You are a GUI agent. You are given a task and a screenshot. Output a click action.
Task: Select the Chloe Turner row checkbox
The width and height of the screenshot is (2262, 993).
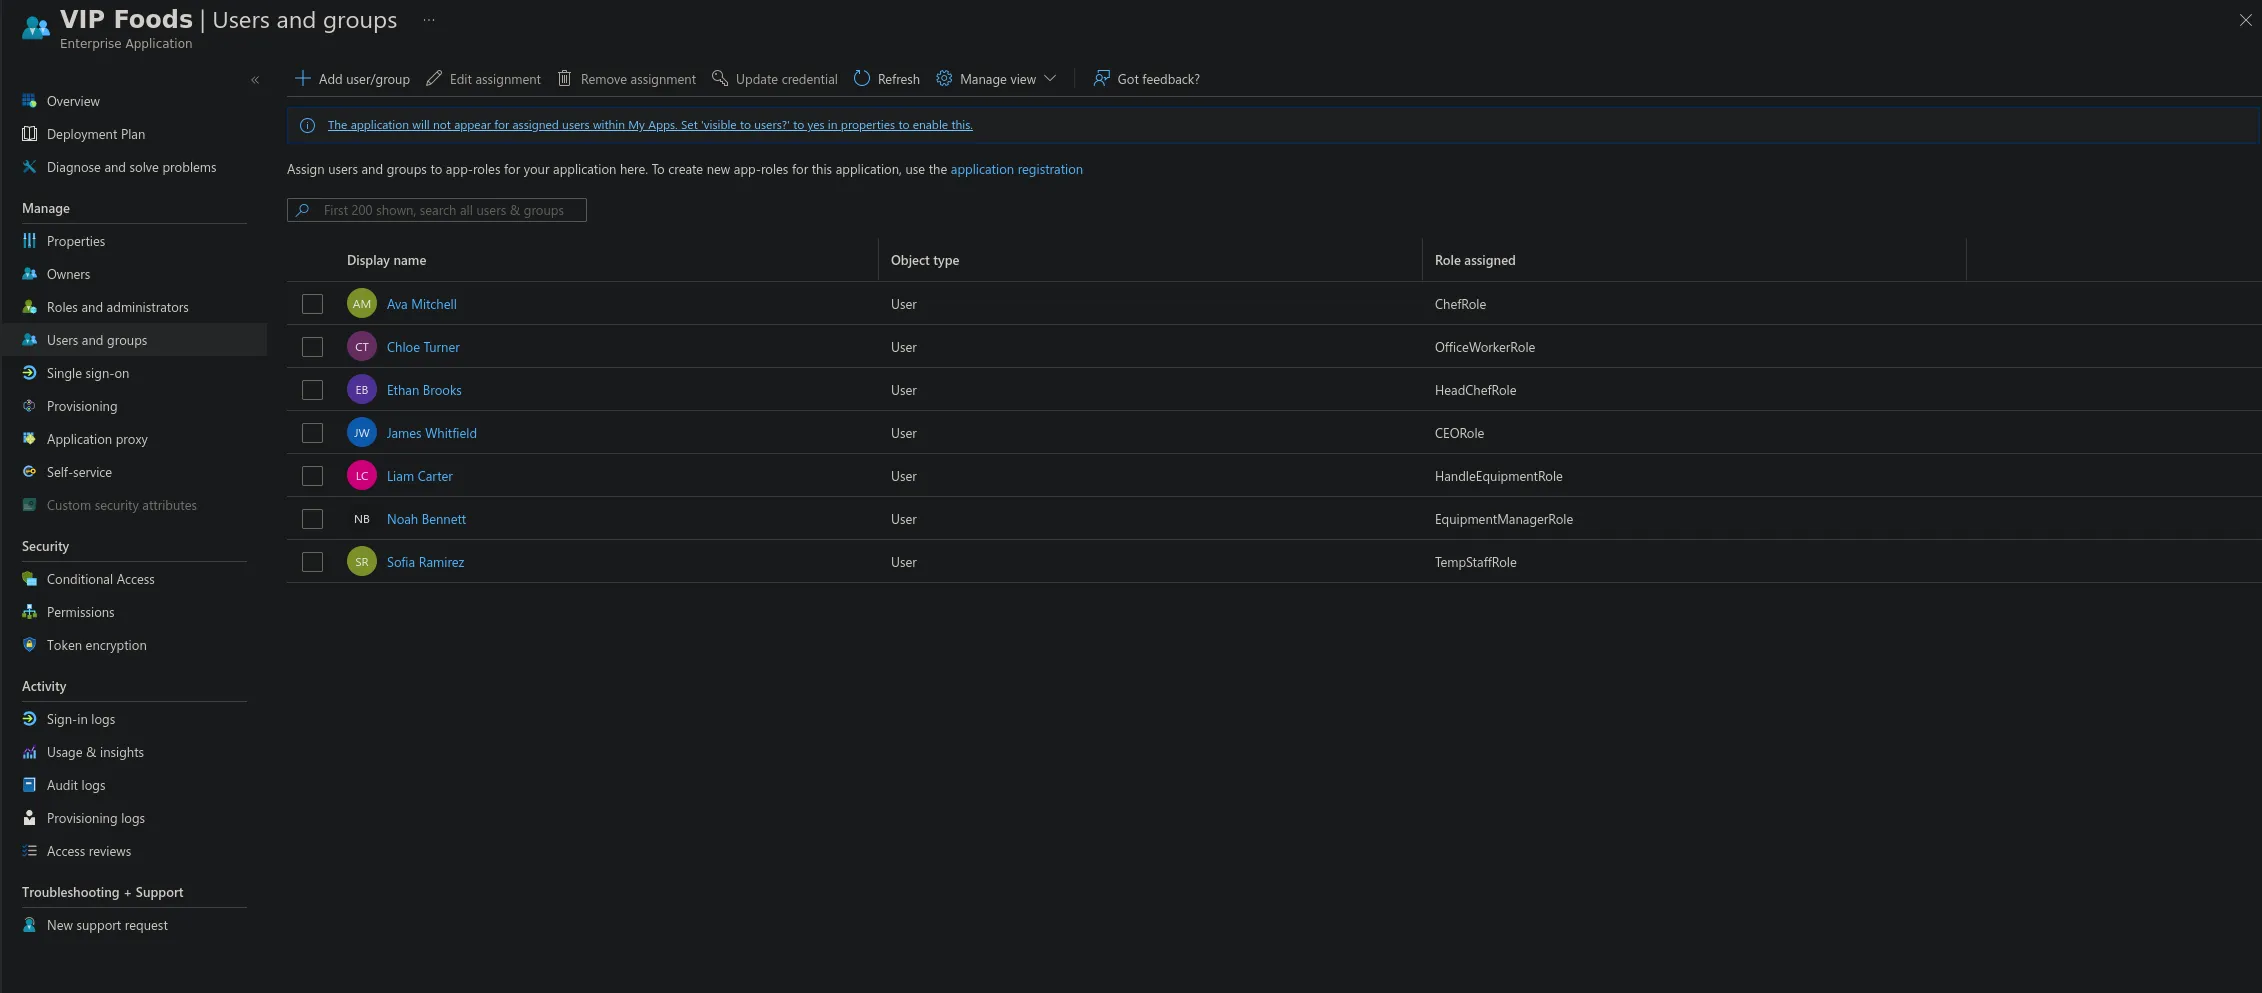click(313, 347)
